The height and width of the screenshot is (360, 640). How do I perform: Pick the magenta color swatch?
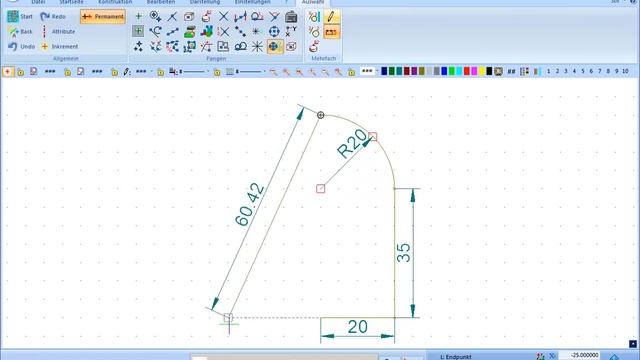click(474, 72)
